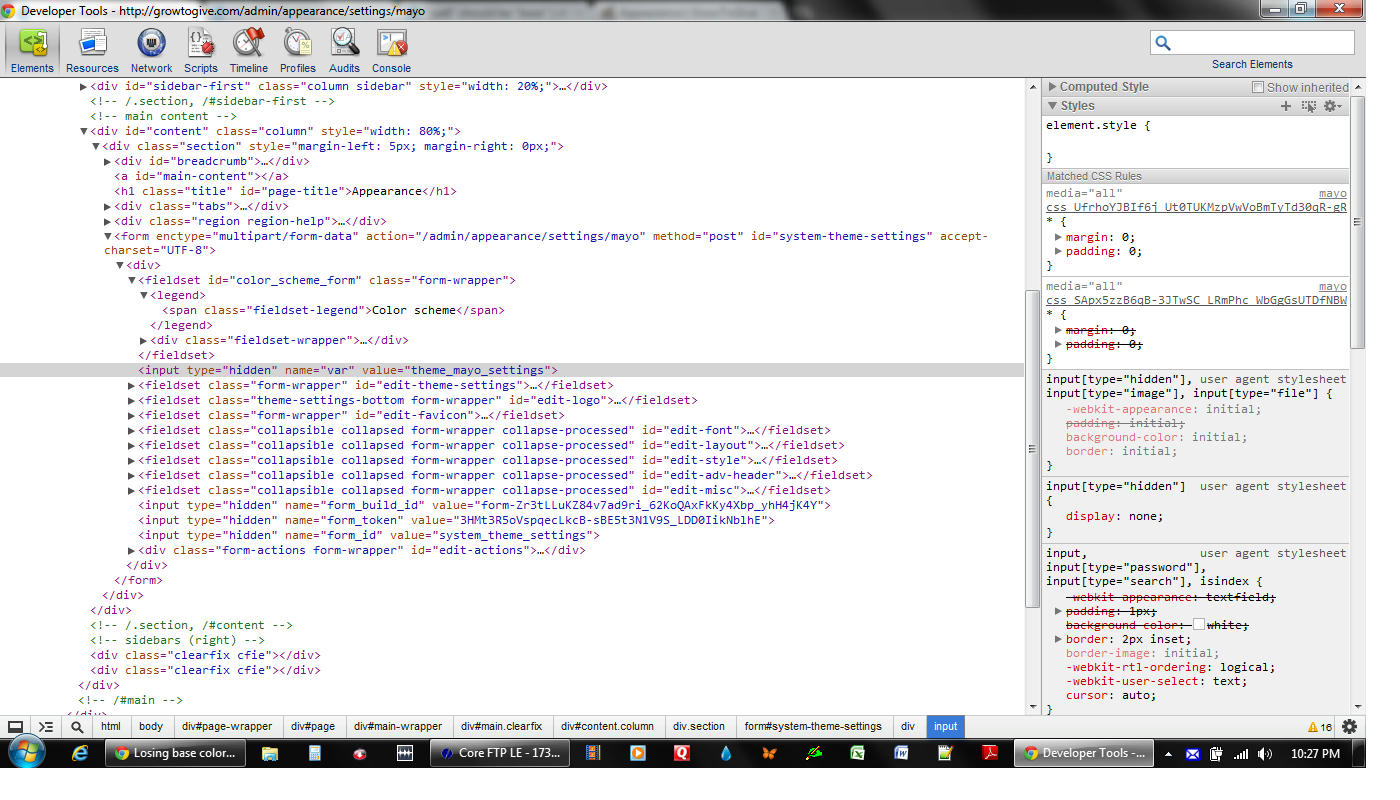The width and height of the screenshot is (1400, 800).
Task: Click the dock-to-window icon at bottom left
Action: [x=15, y=727]
